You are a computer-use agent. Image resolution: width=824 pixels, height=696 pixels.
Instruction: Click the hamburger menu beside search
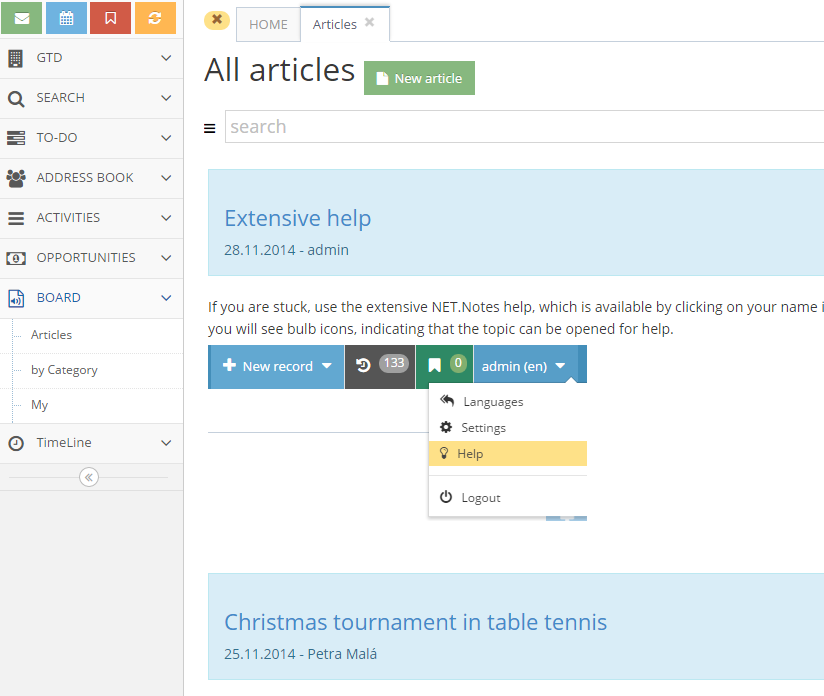tap(210, 128)
